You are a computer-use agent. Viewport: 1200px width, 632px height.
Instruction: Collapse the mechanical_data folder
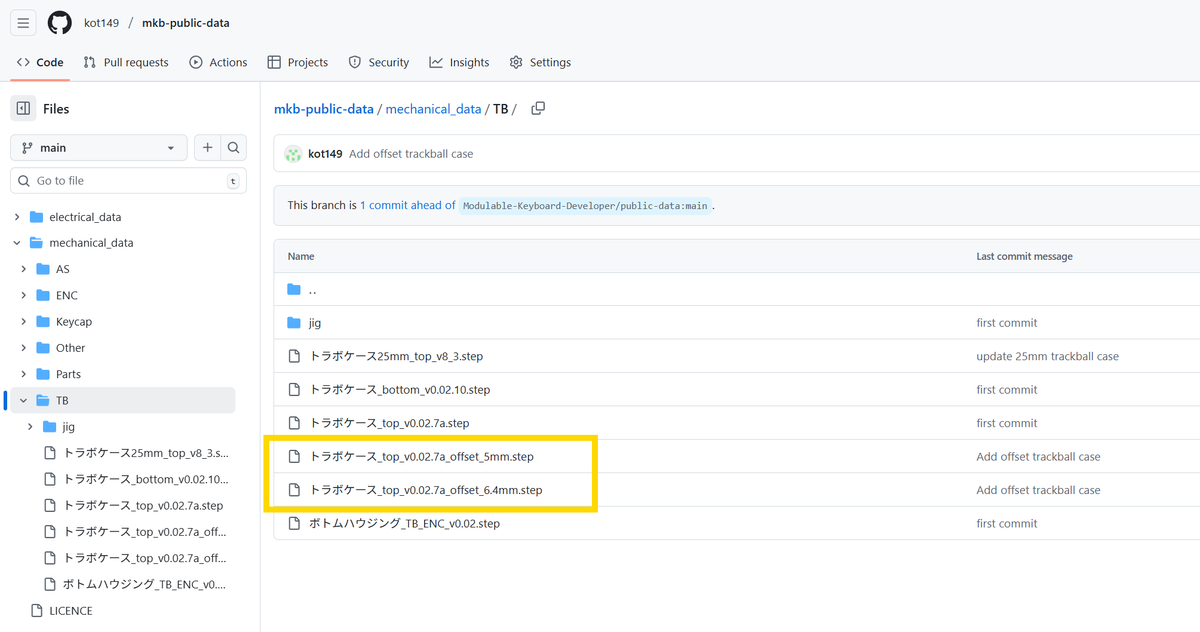(17, 243)
